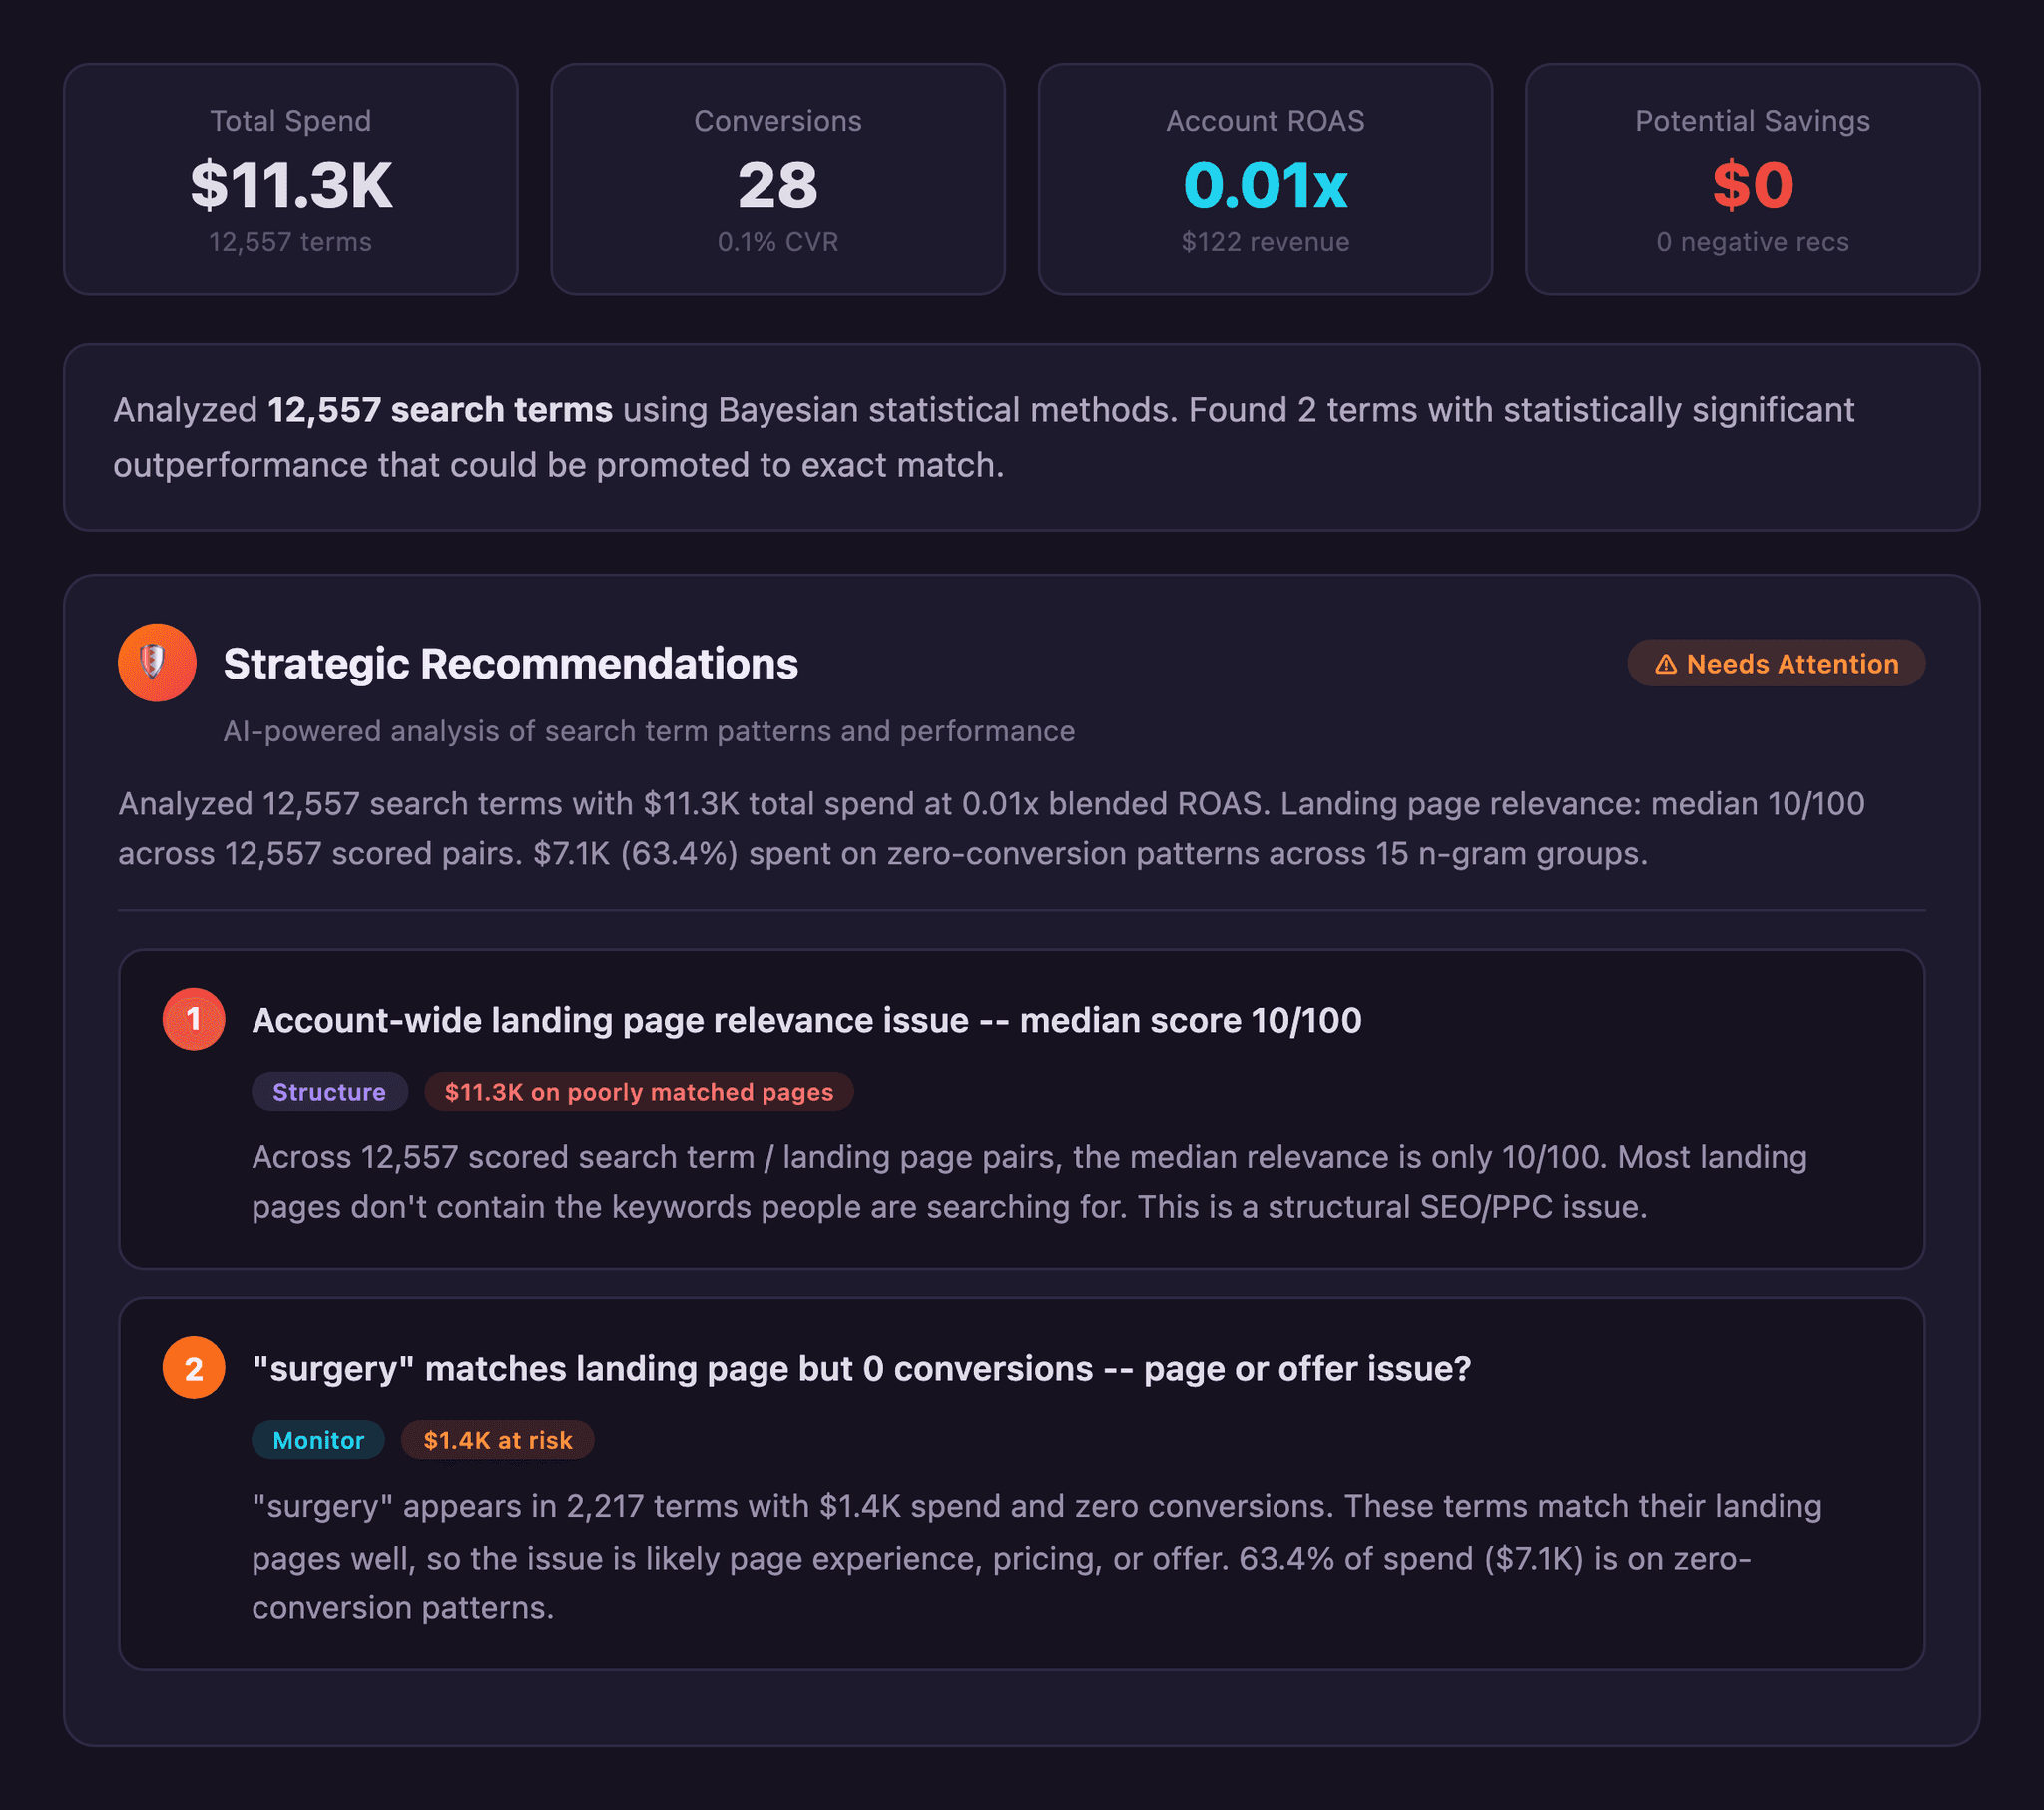Screen dimensions: 2044x1810
Task: Click the orange number 2 recommendation badge
Action: pos(193,1367)
